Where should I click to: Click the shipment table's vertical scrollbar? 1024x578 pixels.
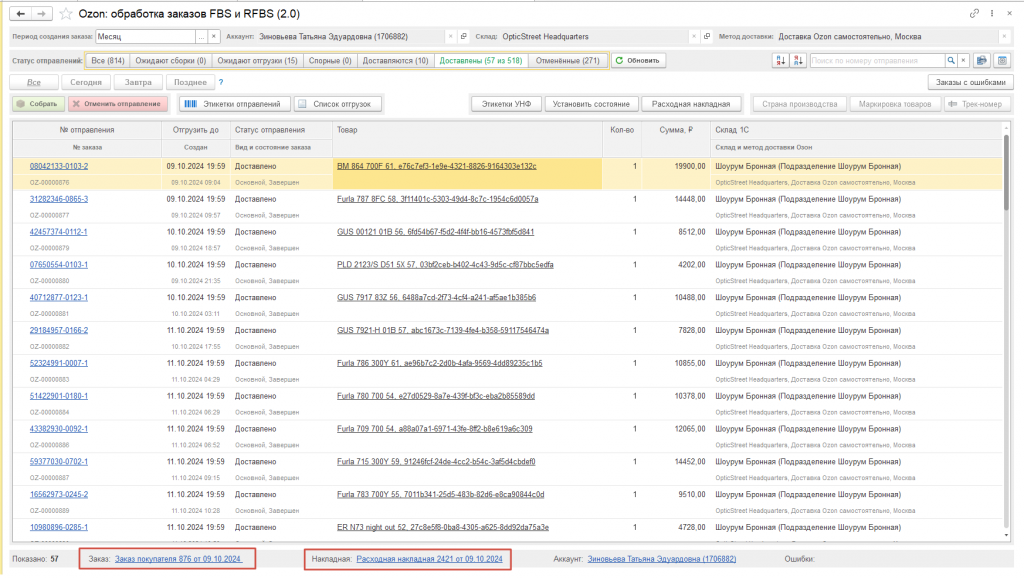[x=1006, y=330]
